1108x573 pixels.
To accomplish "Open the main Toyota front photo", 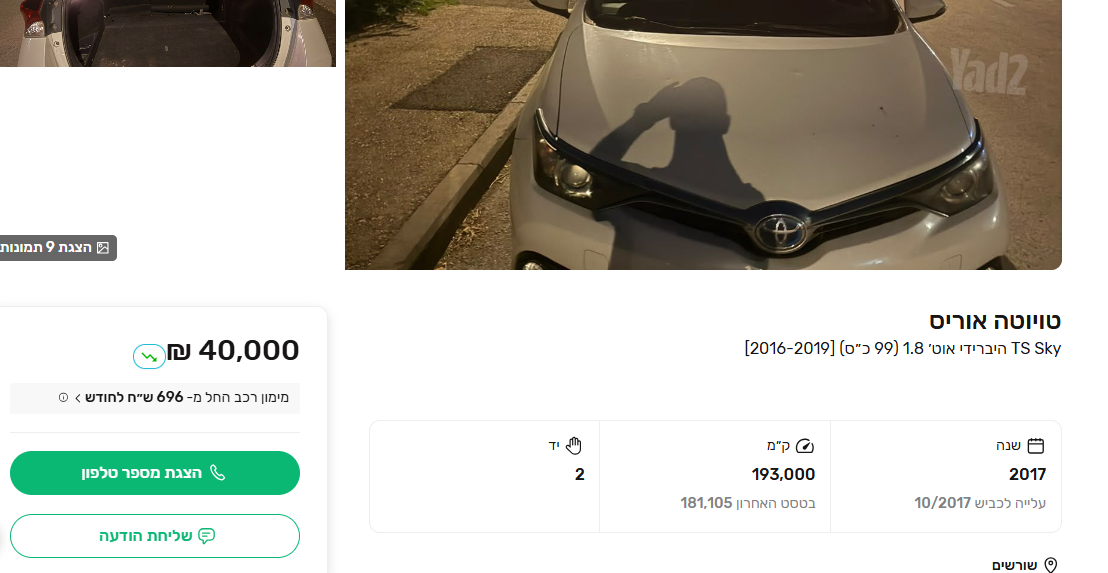I will pyautogui.click(x=703, y=134).
